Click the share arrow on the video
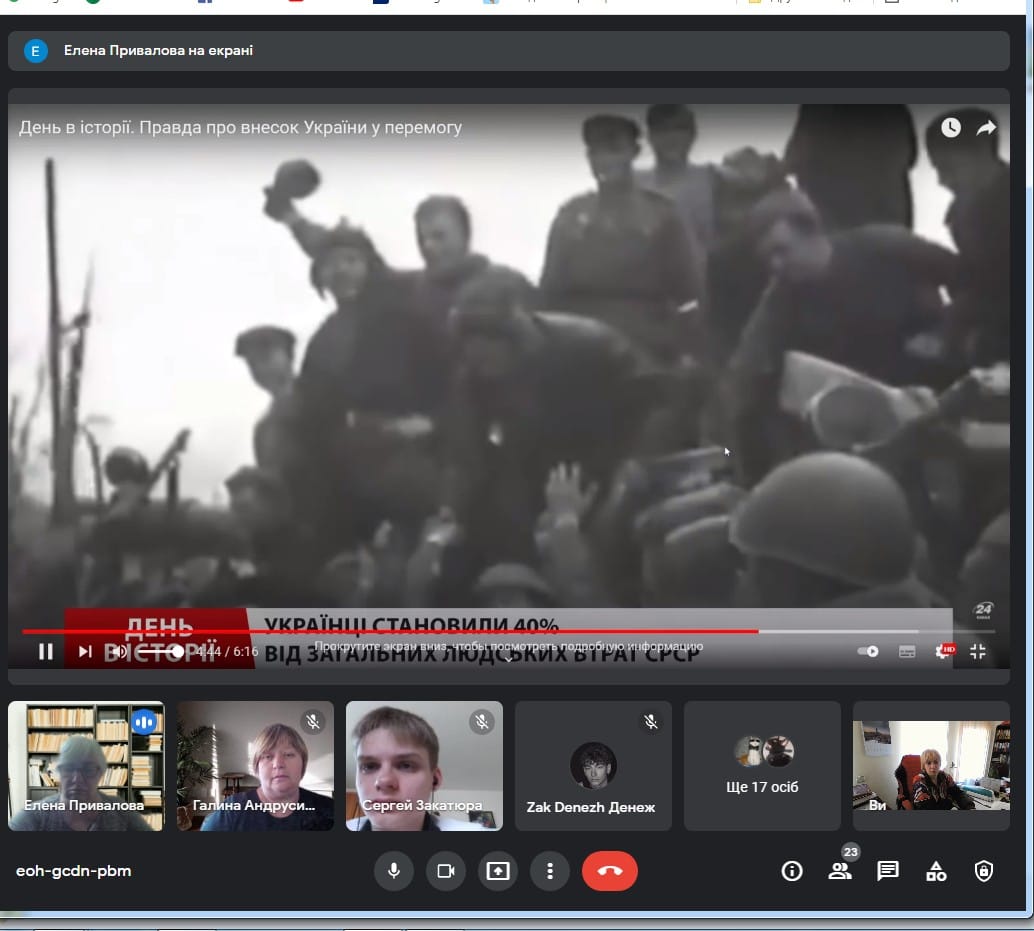Viewport: 1034px width, 931px height. pyautogui.click(x=986, y=127)
